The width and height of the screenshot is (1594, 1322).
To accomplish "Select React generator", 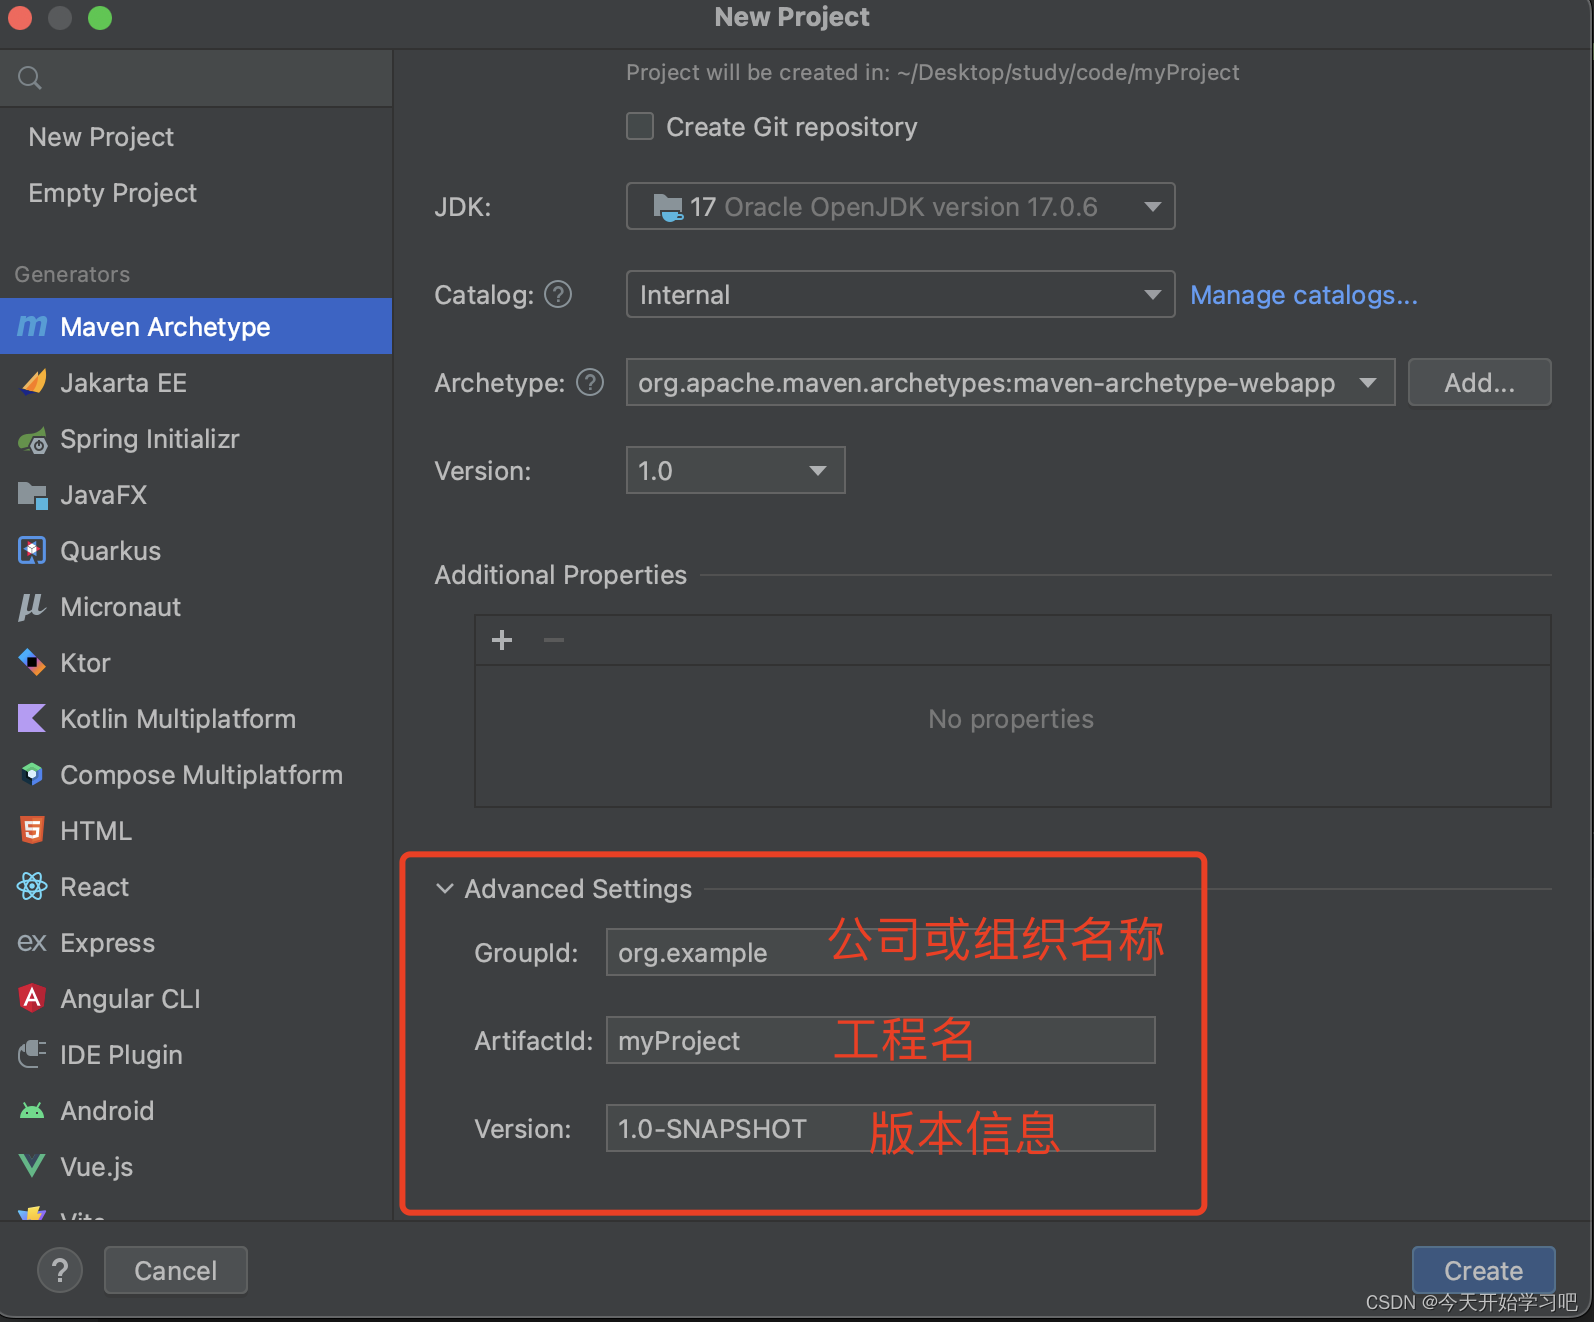I will [196, 886].
